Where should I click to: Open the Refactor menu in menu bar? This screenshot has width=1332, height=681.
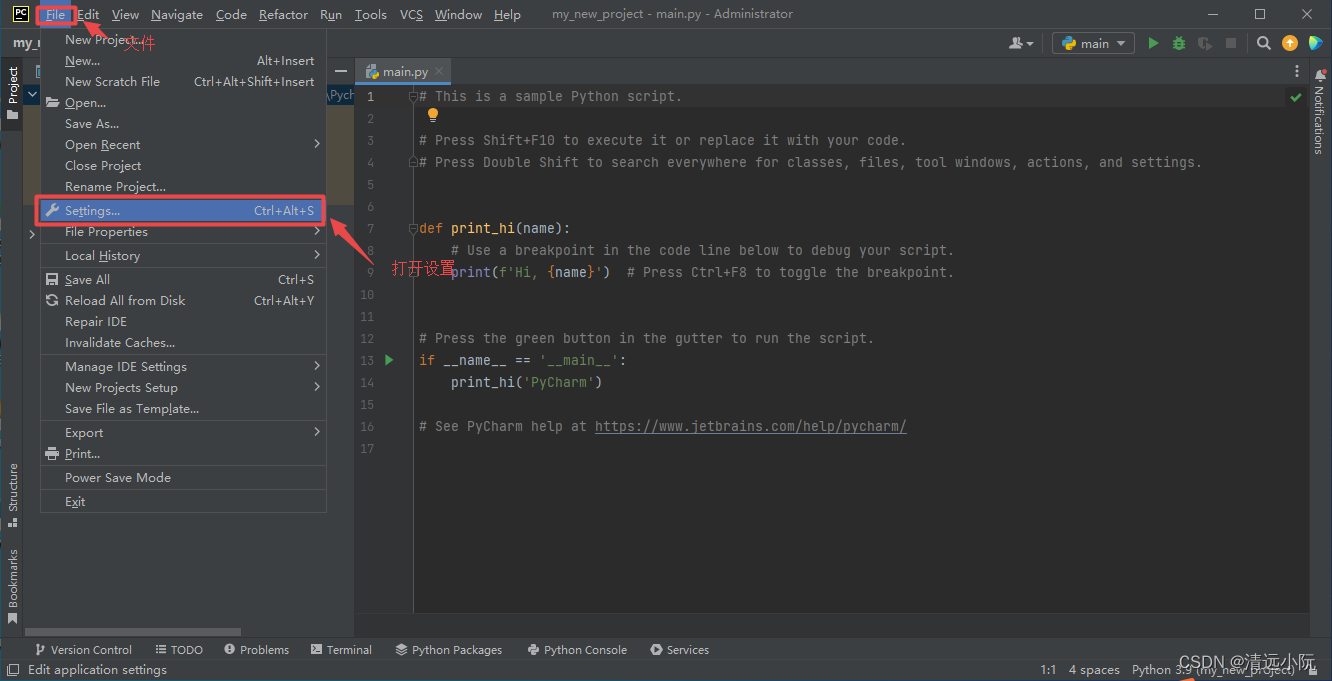click(283, 14)
